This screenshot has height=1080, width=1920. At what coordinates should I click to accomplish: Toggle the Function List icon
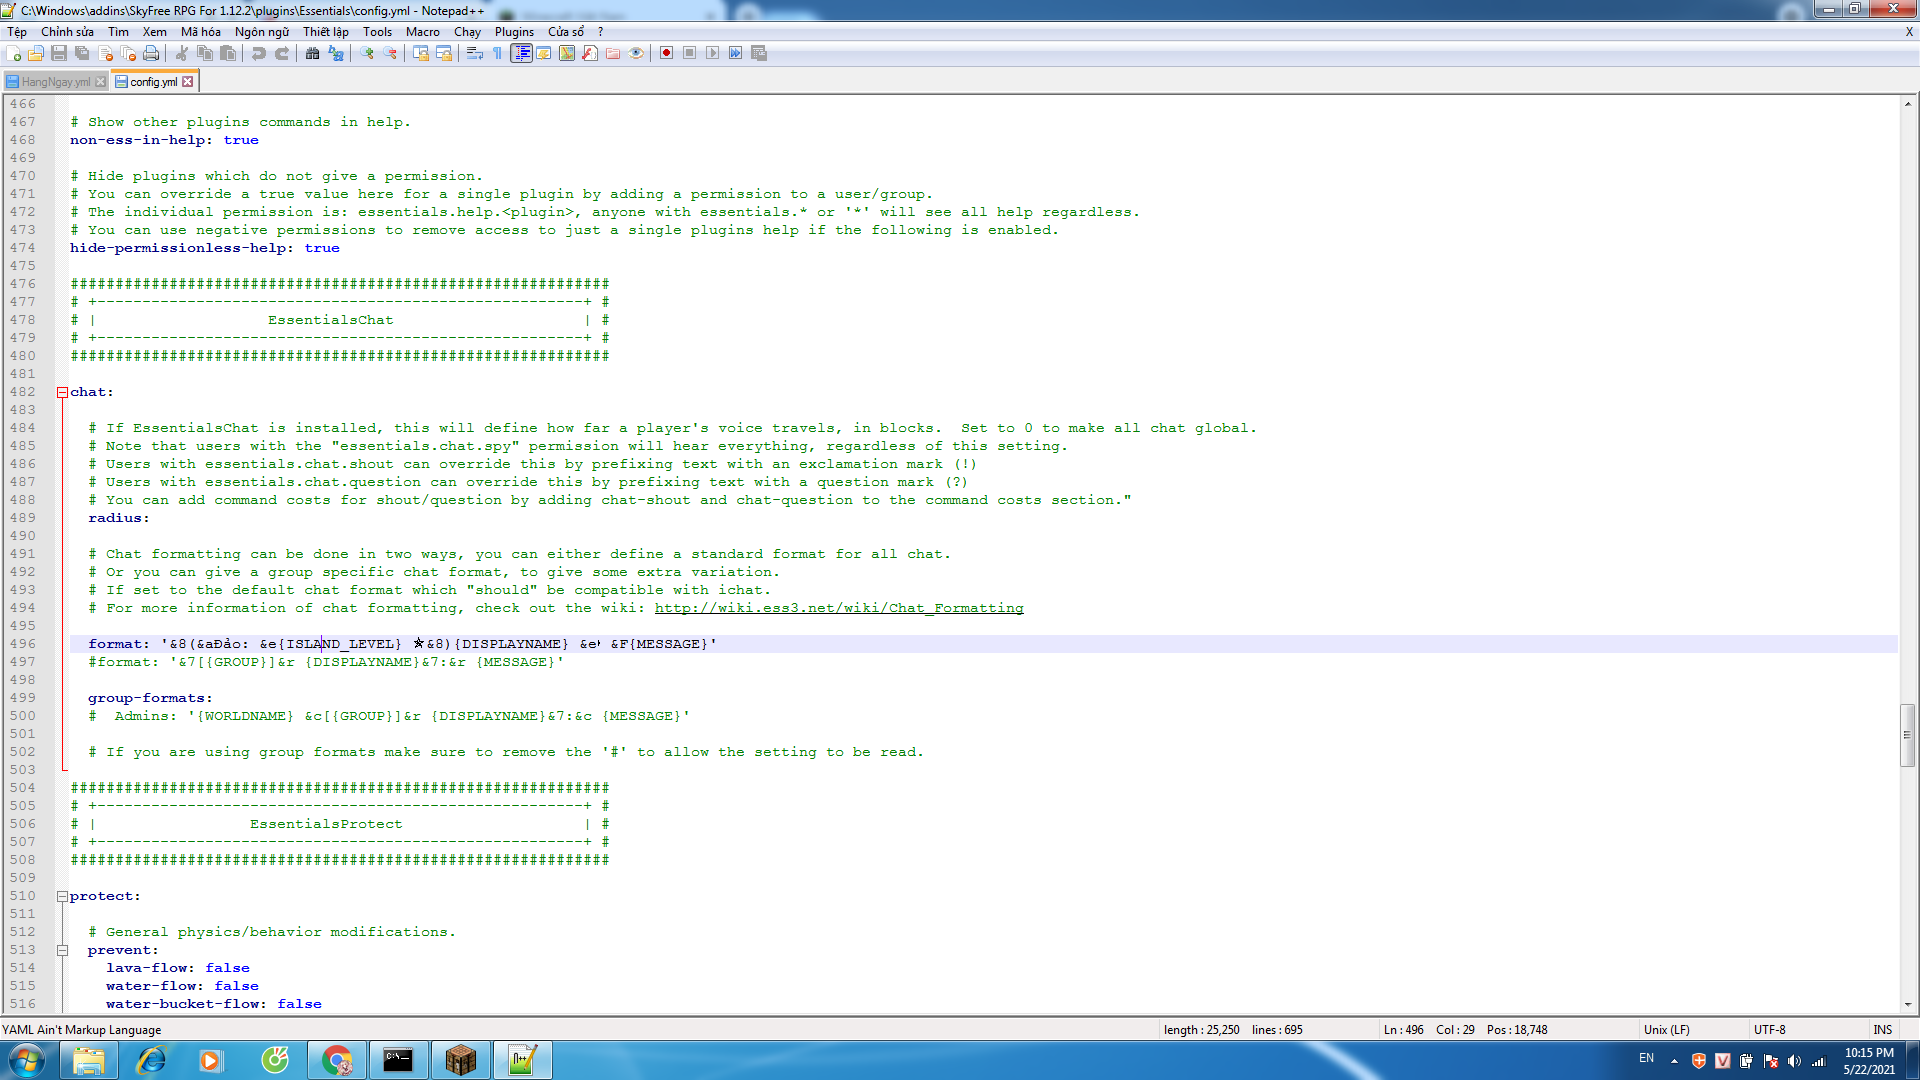coord(590,53)
